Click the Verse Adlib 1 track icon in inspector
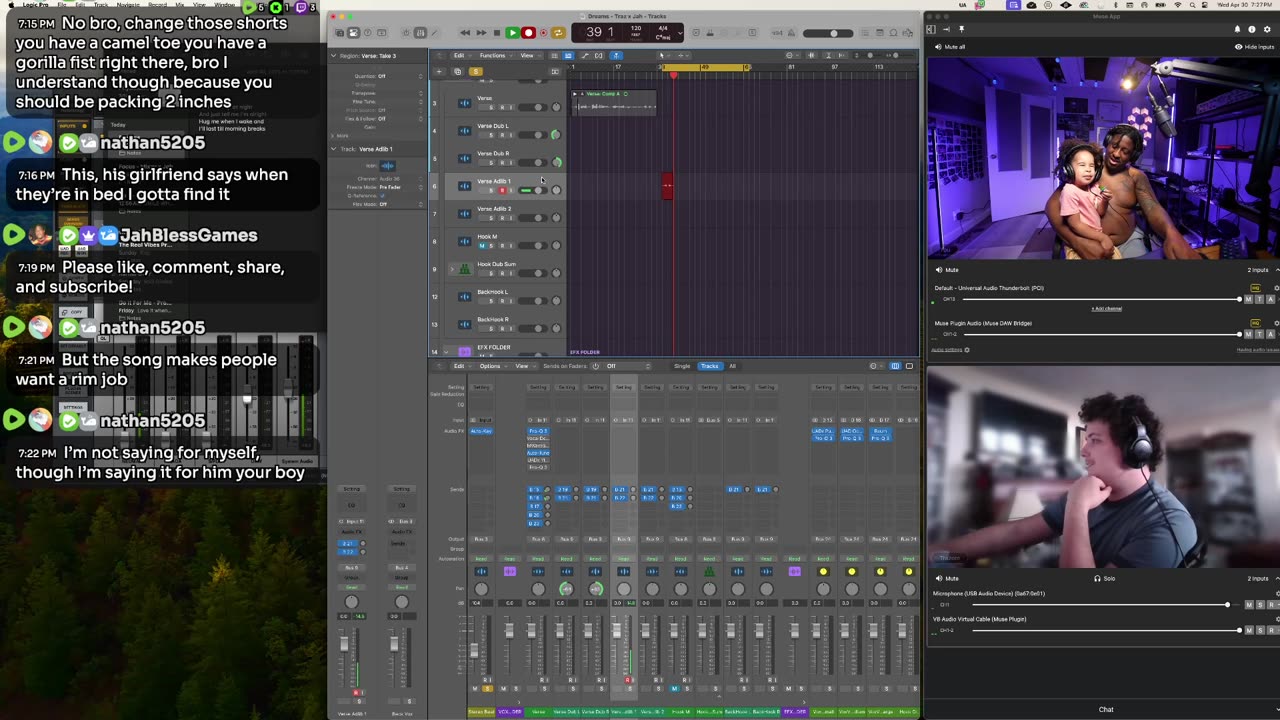The width and height of the screenshot is (1280, 720). 388,166
